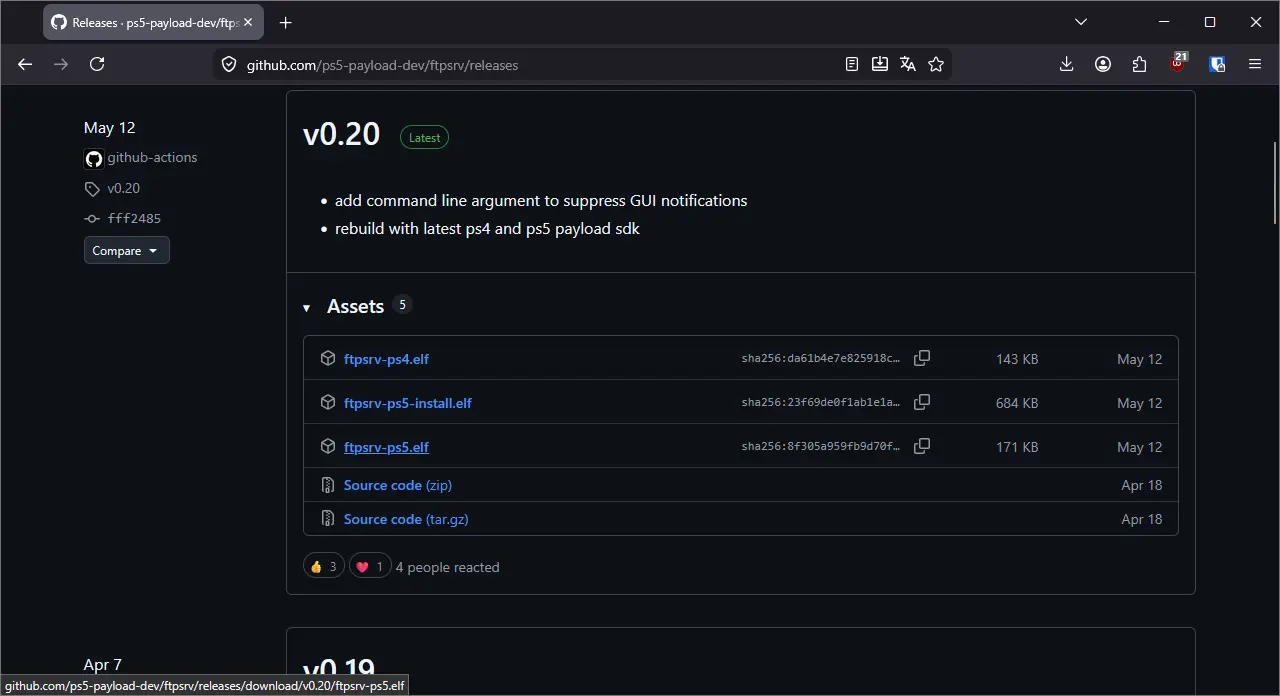Open the browser hamburger menu
This screenshot has width=1280, height=696.
tap(1255, 64)
